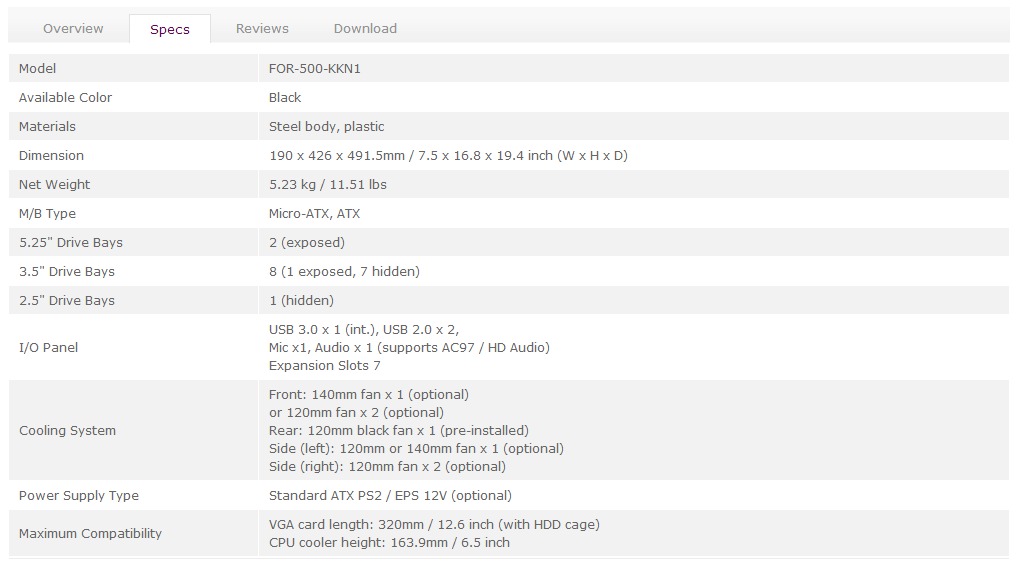Viewport: 1017px width, 567px height.
Task: Click the "8 (1 exposed, 7 hidden)" value
Action: coord(344,272)
